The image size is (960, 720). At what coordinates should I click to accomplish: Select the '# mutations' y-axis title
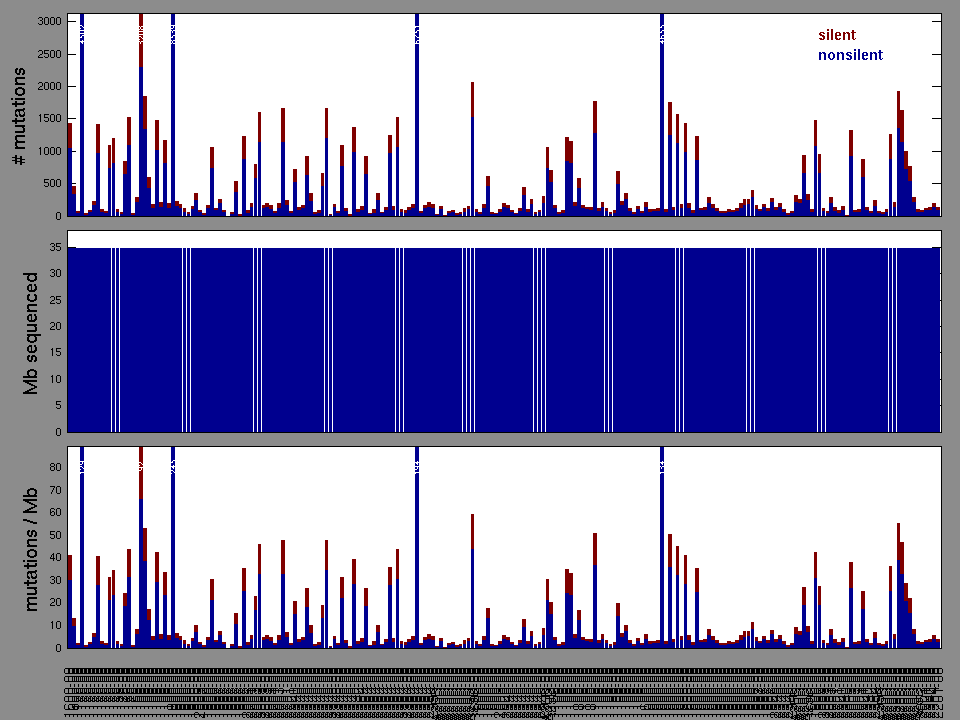tap(19, 116)
